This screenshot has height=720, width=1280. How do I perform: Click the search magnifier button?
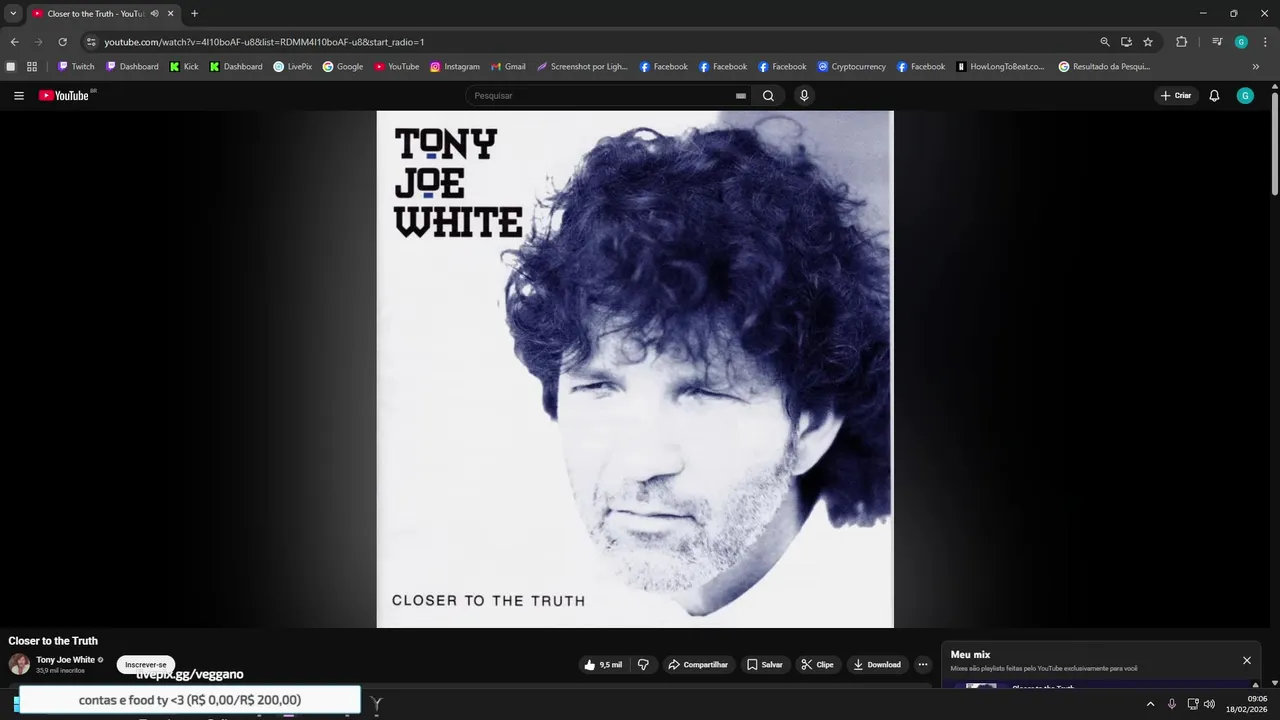click(768, 96)
